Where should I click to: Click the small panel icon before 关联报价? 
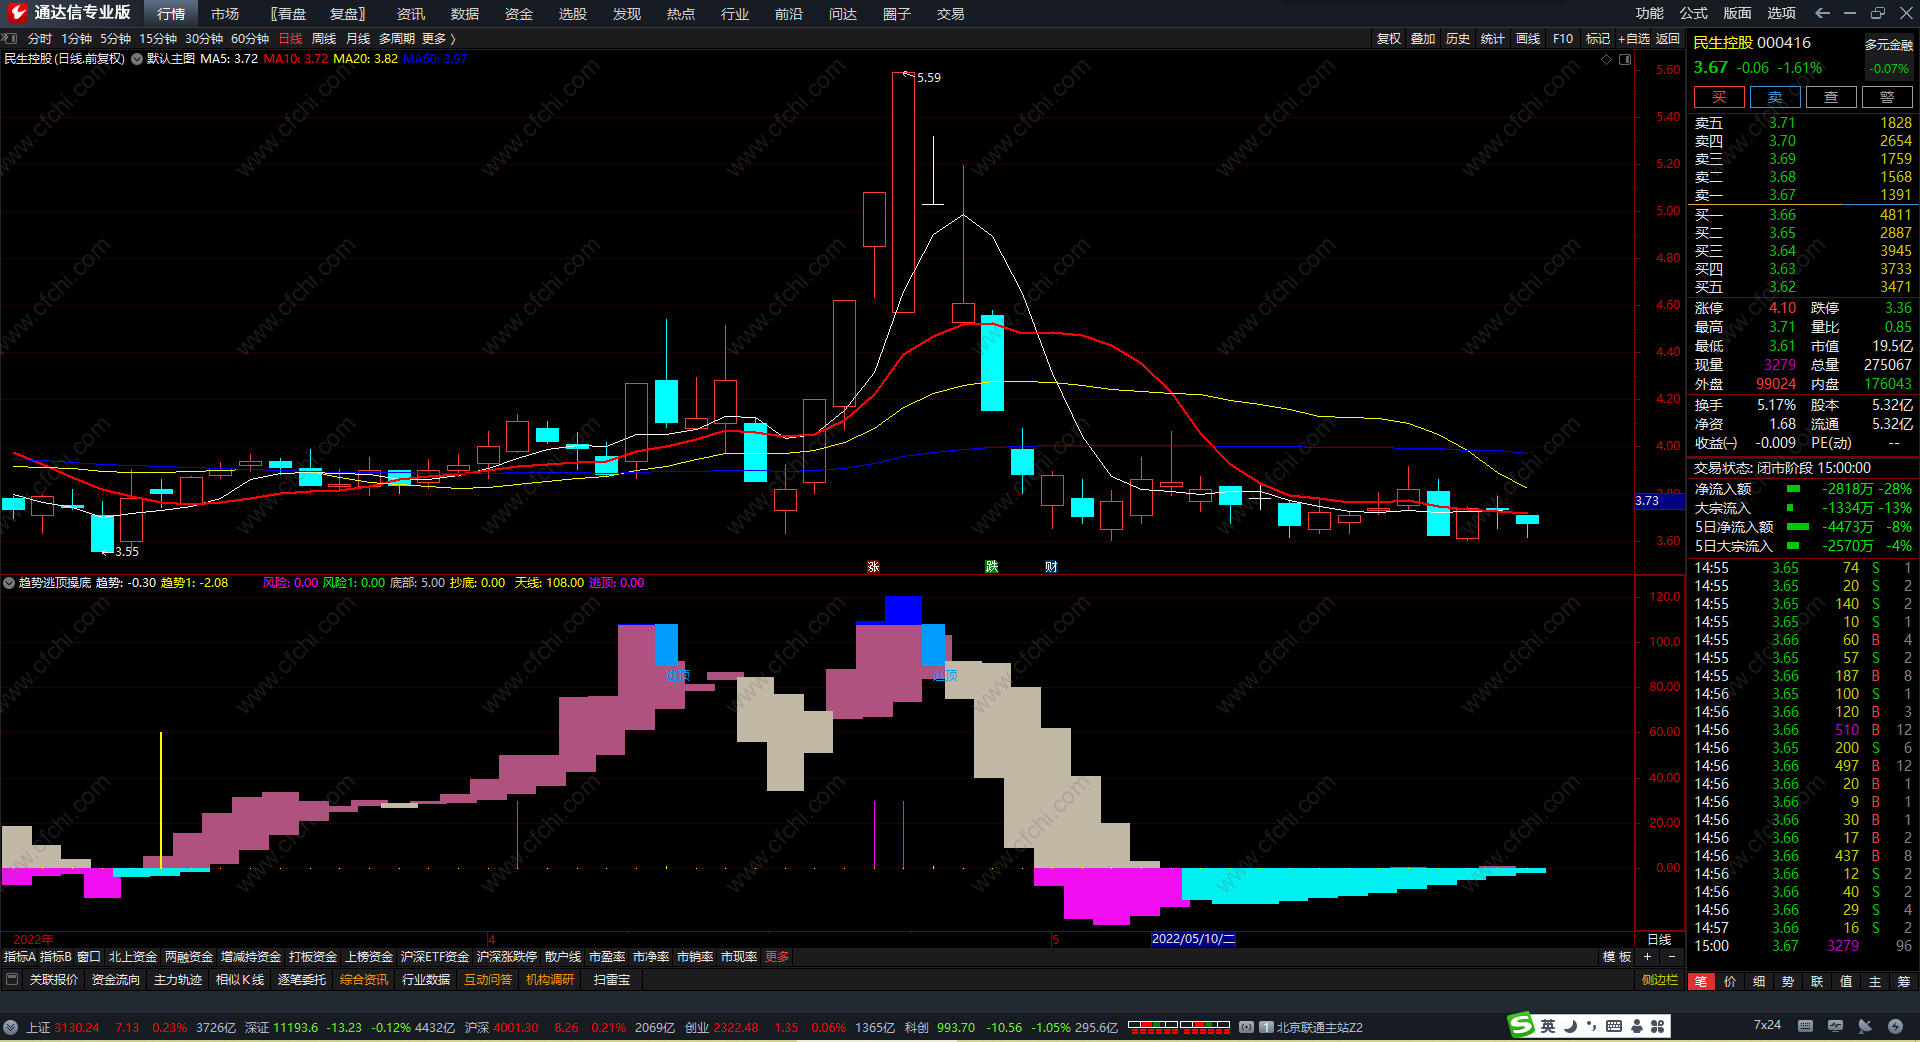pyautogui.click(x=12, y=979)
